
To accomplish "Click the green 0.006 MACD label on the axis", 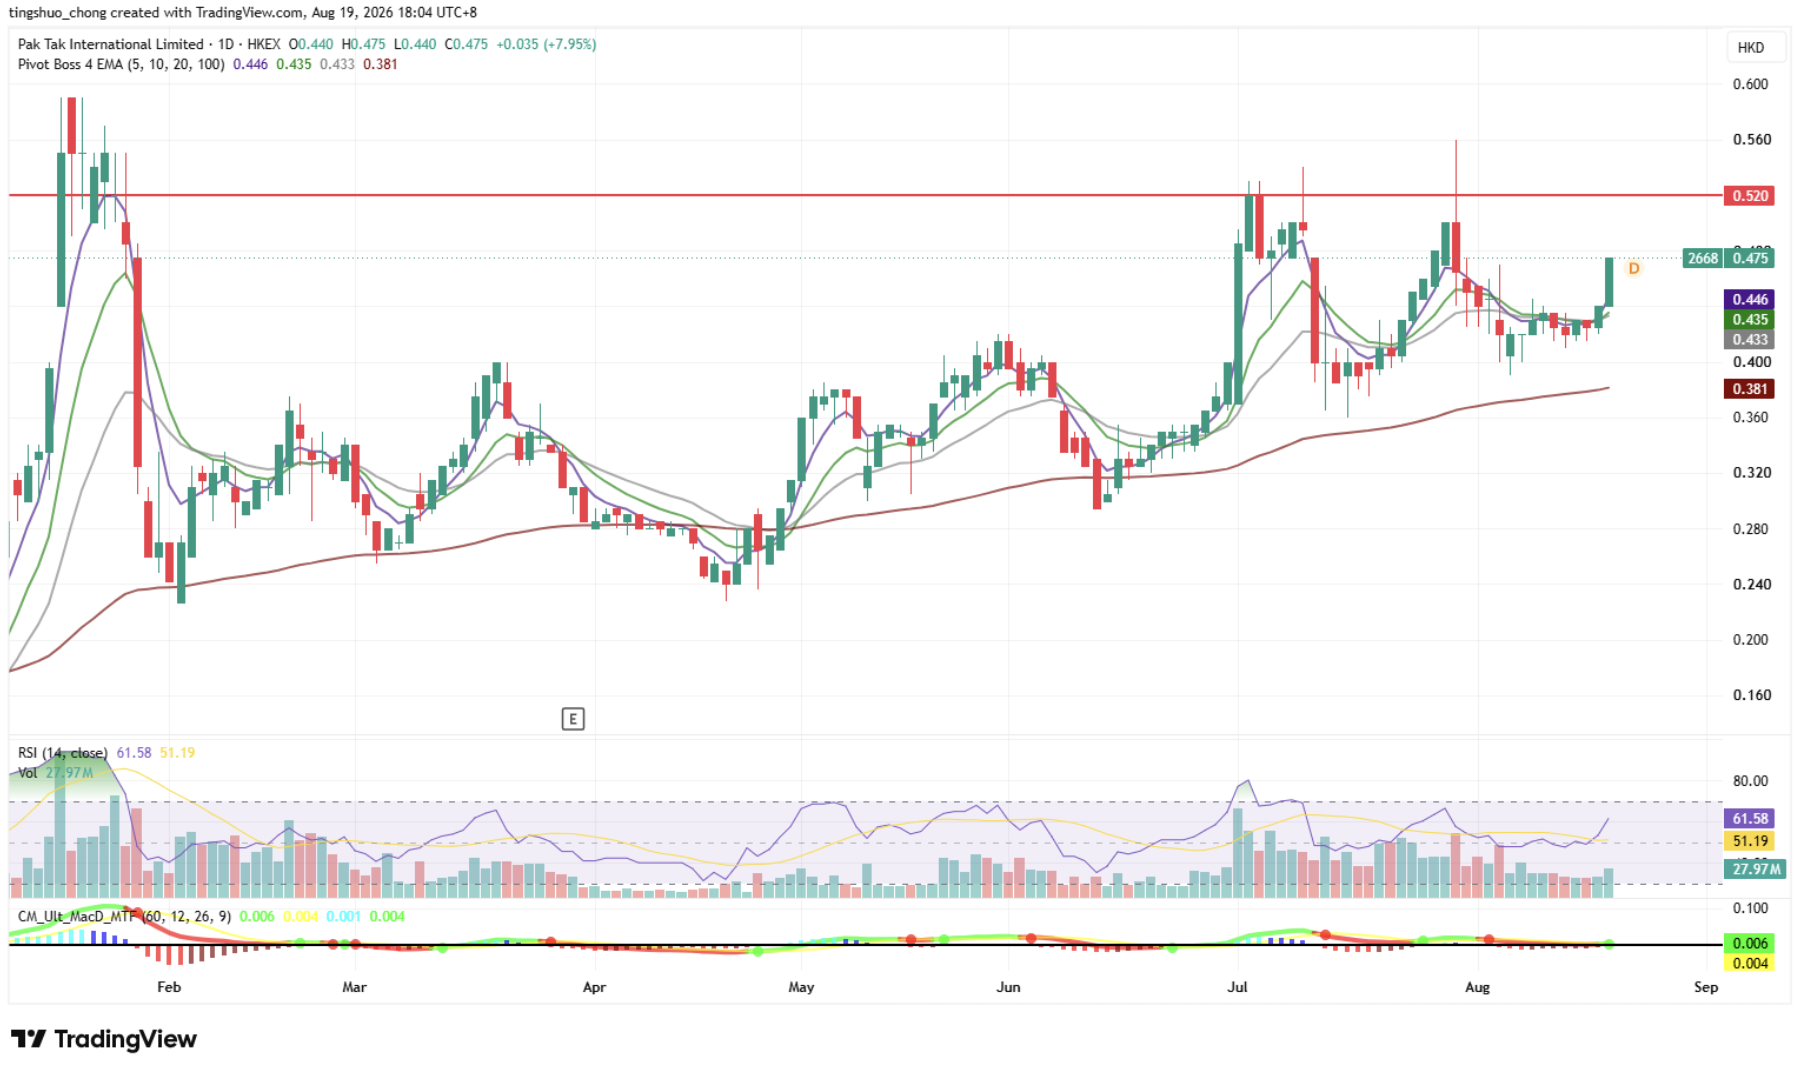I will [1750, 943].
